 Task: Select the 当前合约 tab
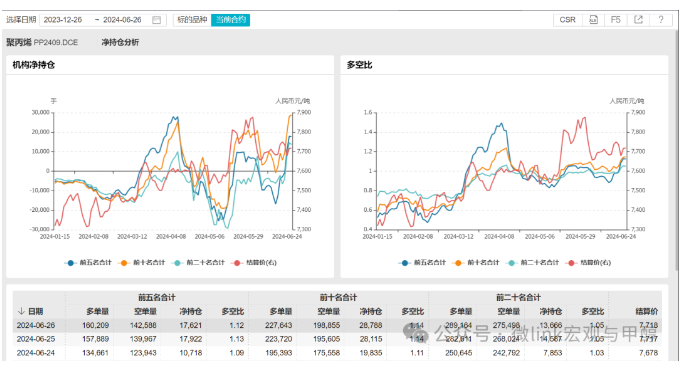[230, 20]
